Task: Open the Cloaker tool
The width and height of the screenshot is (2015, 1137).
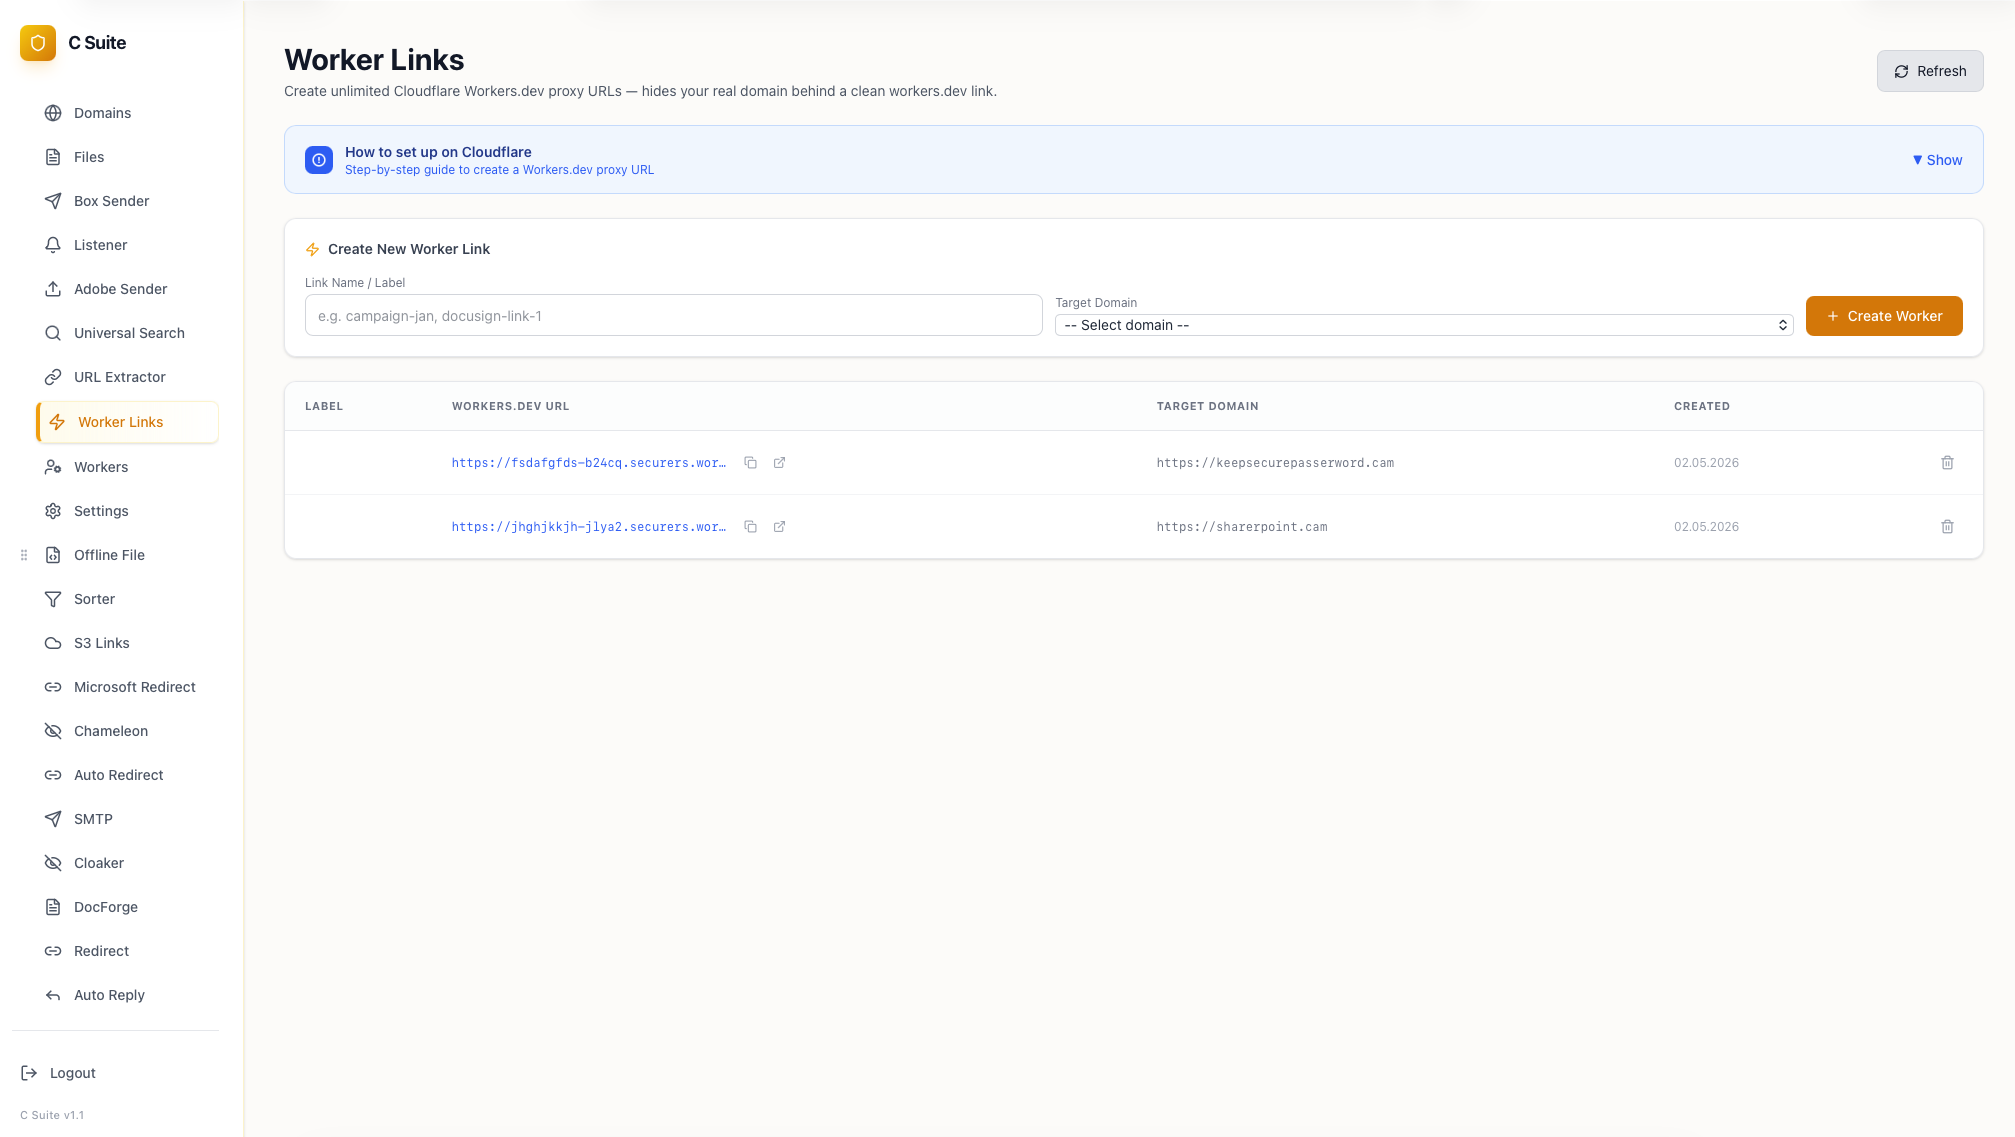Action: 127,863
